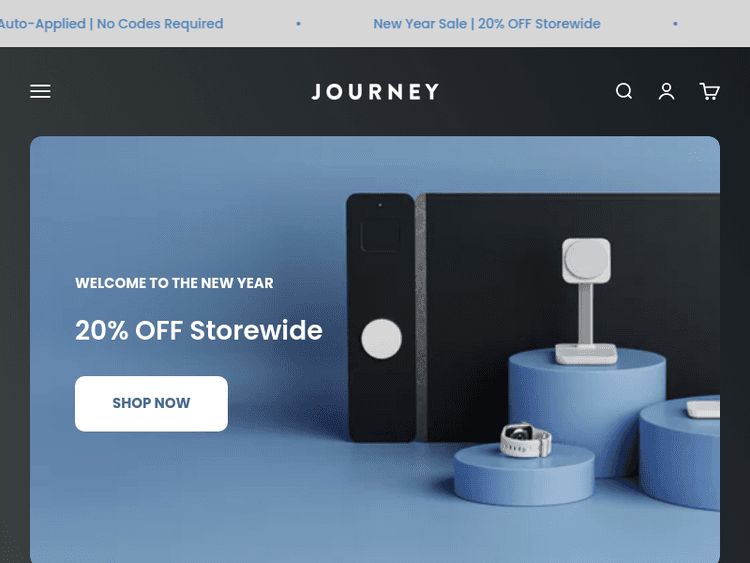The width and height of the screenshot is (750, 563).
Task: Click the white smartwatch in the banner
Action: pos(526,440)
